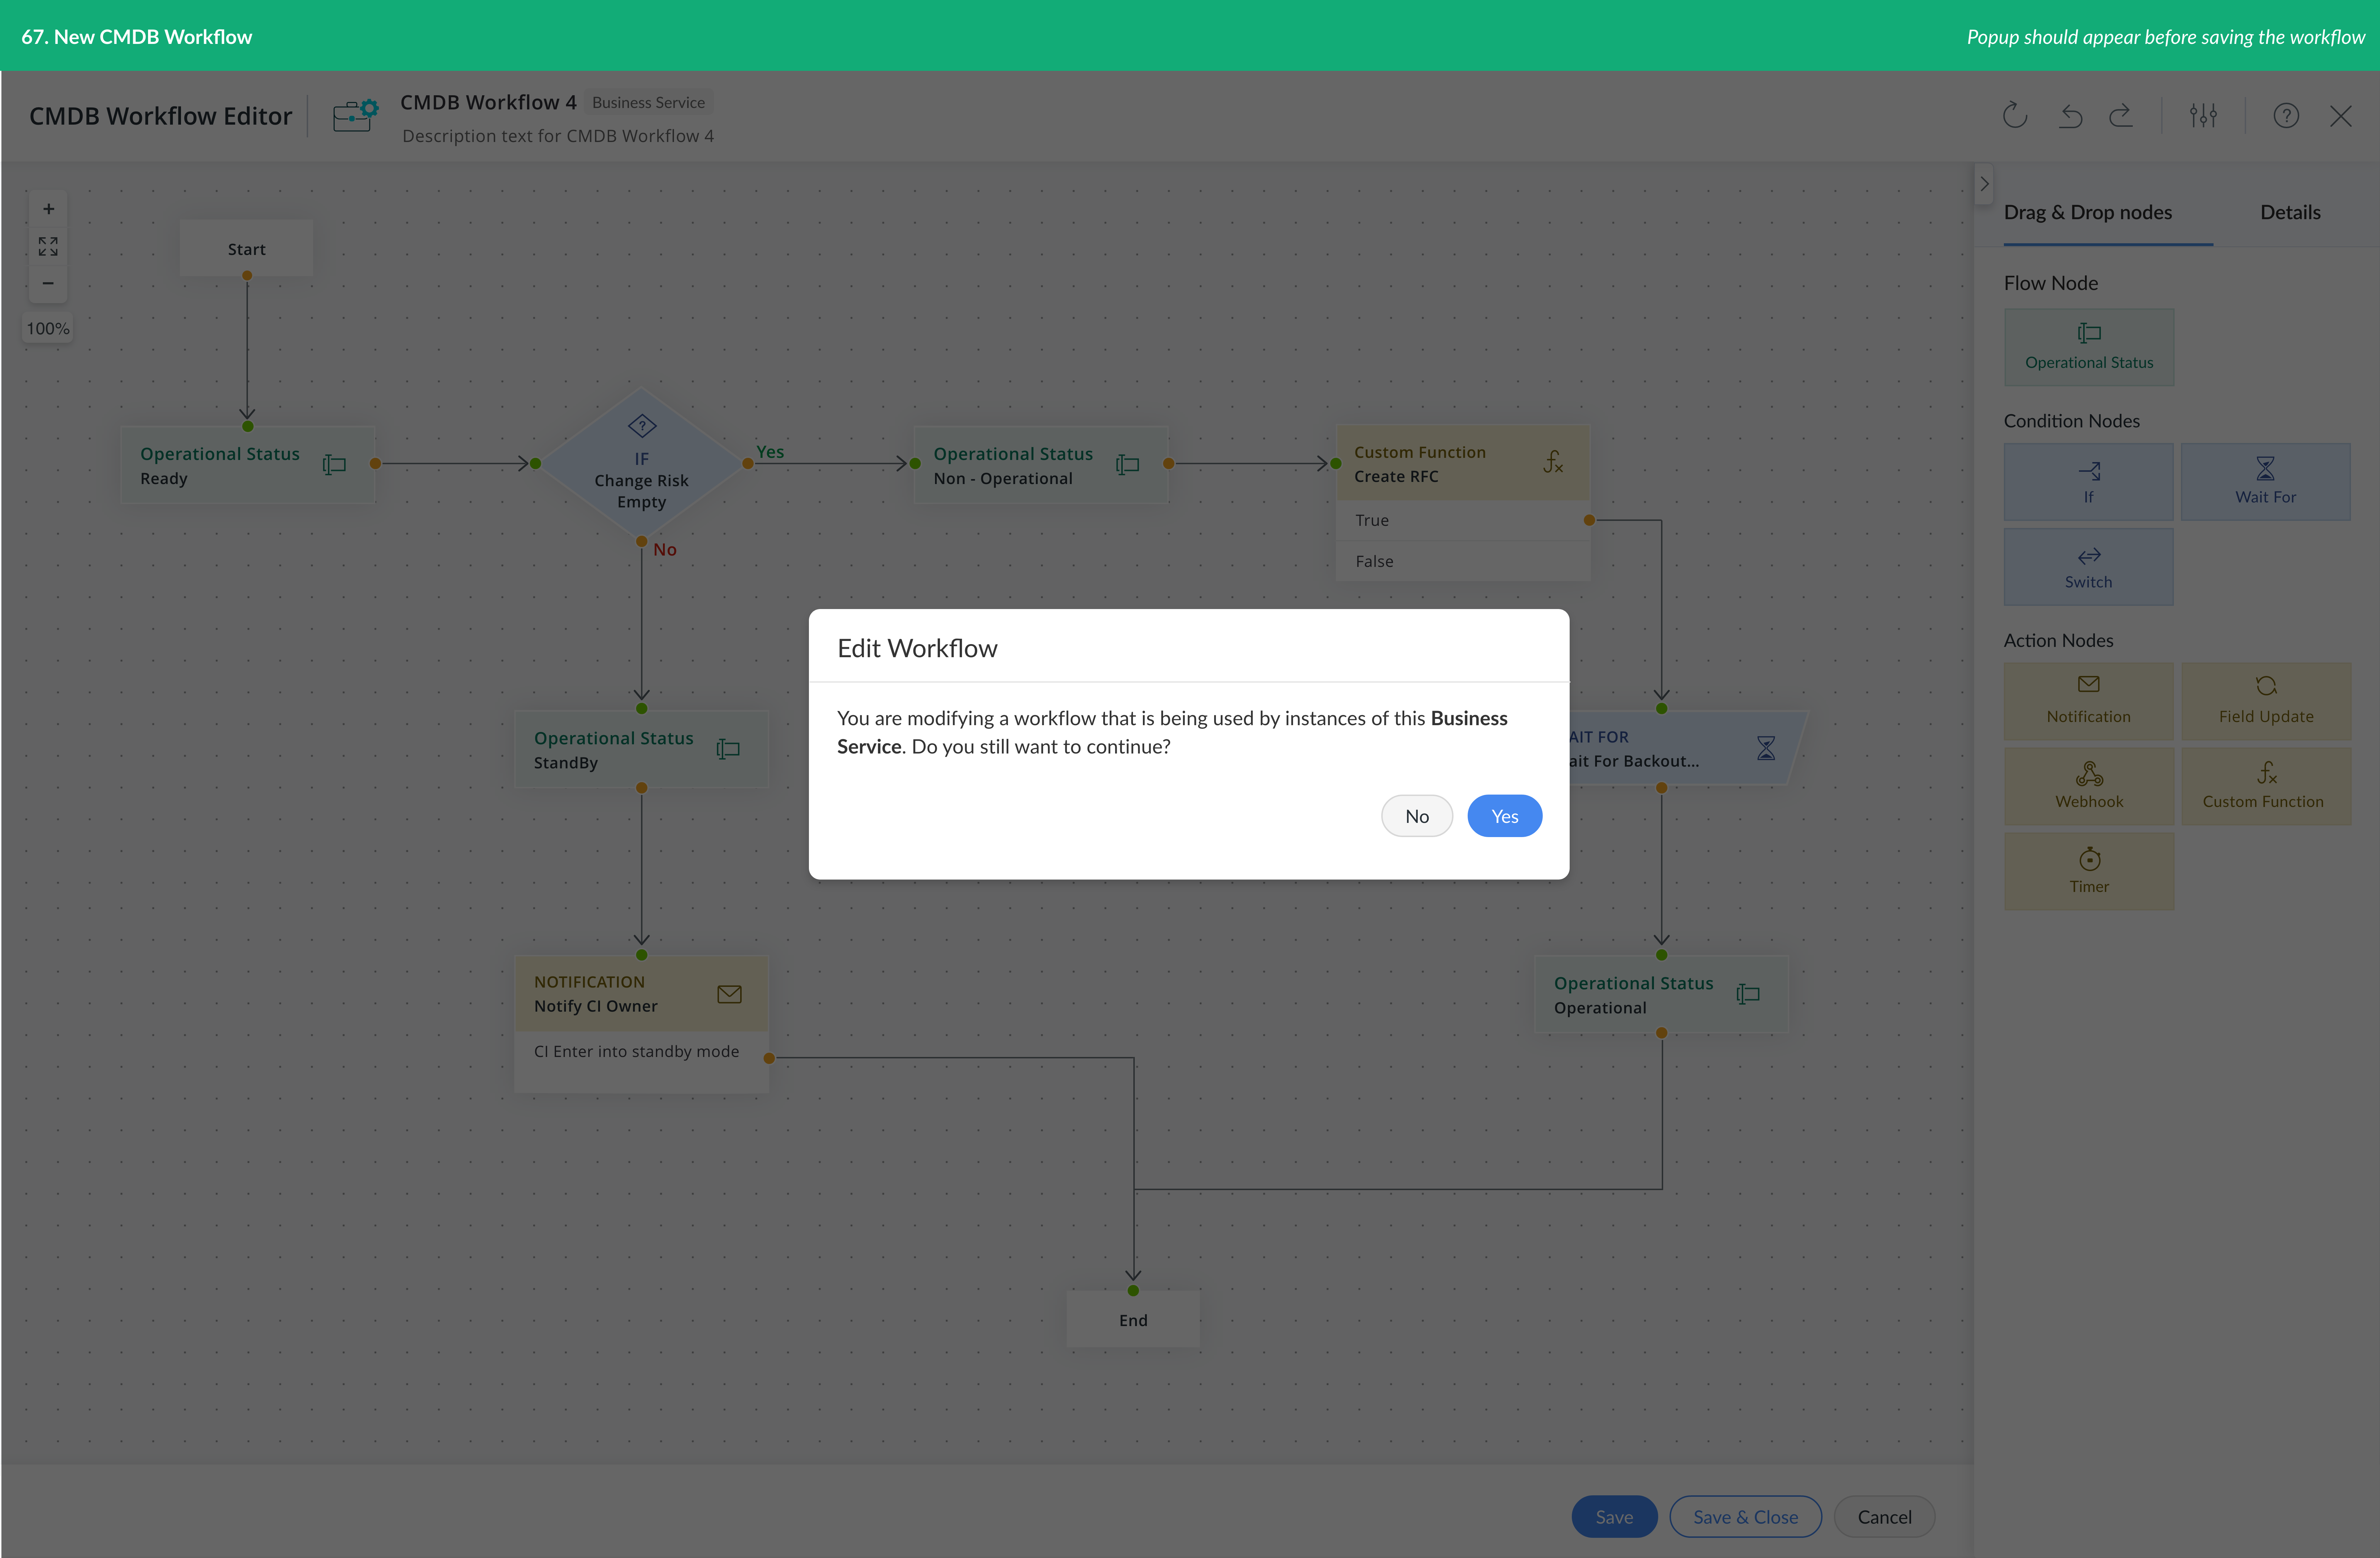Close the workflow editor with X icon
The height and width of the screenshot is (1558, 2380).
point(2341,116)
